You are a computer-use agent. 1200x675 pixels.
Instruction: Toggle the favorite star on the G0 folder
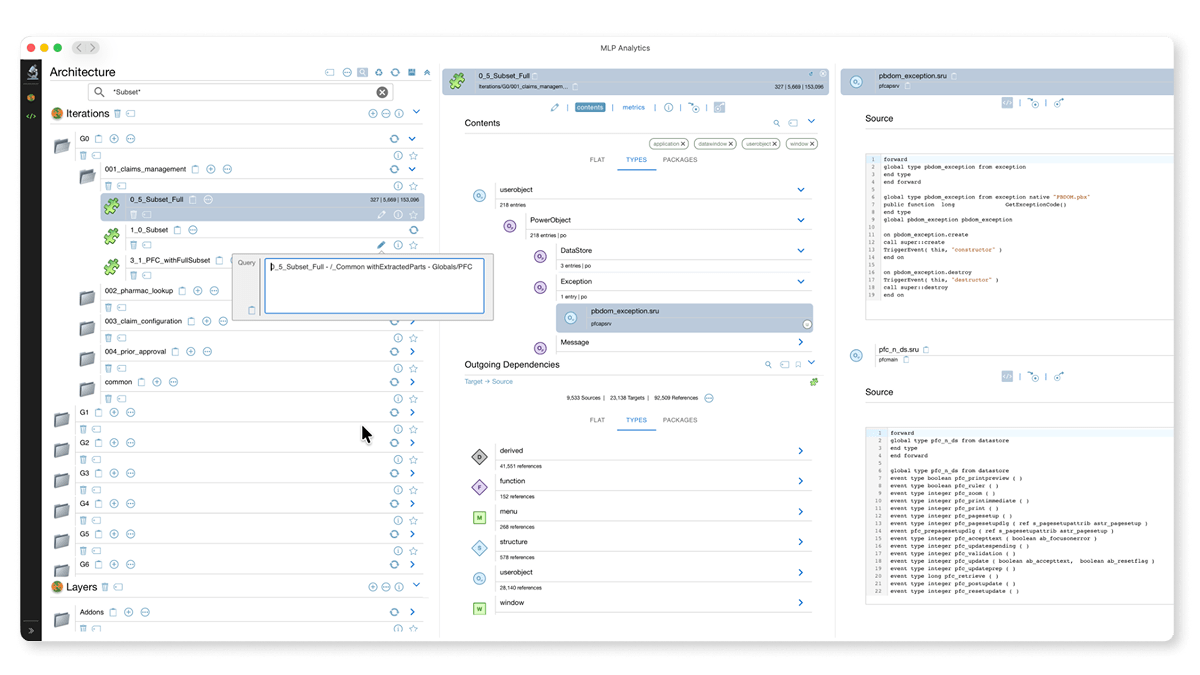[413, 156]
